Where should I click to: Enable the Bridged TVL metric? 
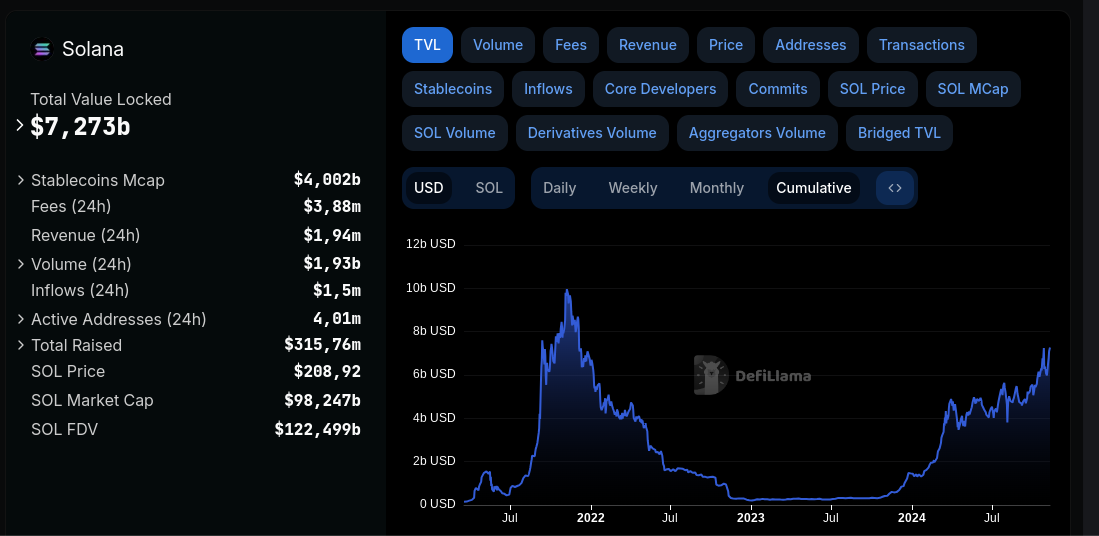click(899, 133)
